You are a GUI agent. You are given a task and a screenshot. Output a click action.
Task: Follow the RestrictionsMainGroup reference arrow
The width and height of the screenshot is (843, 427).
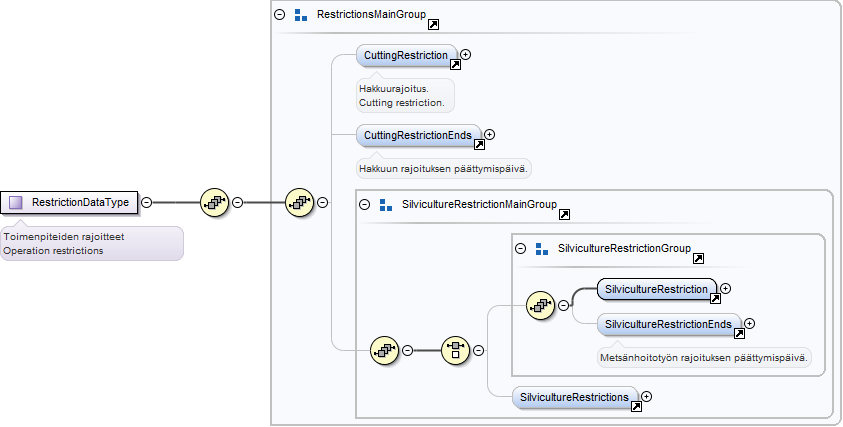(433, 25)
